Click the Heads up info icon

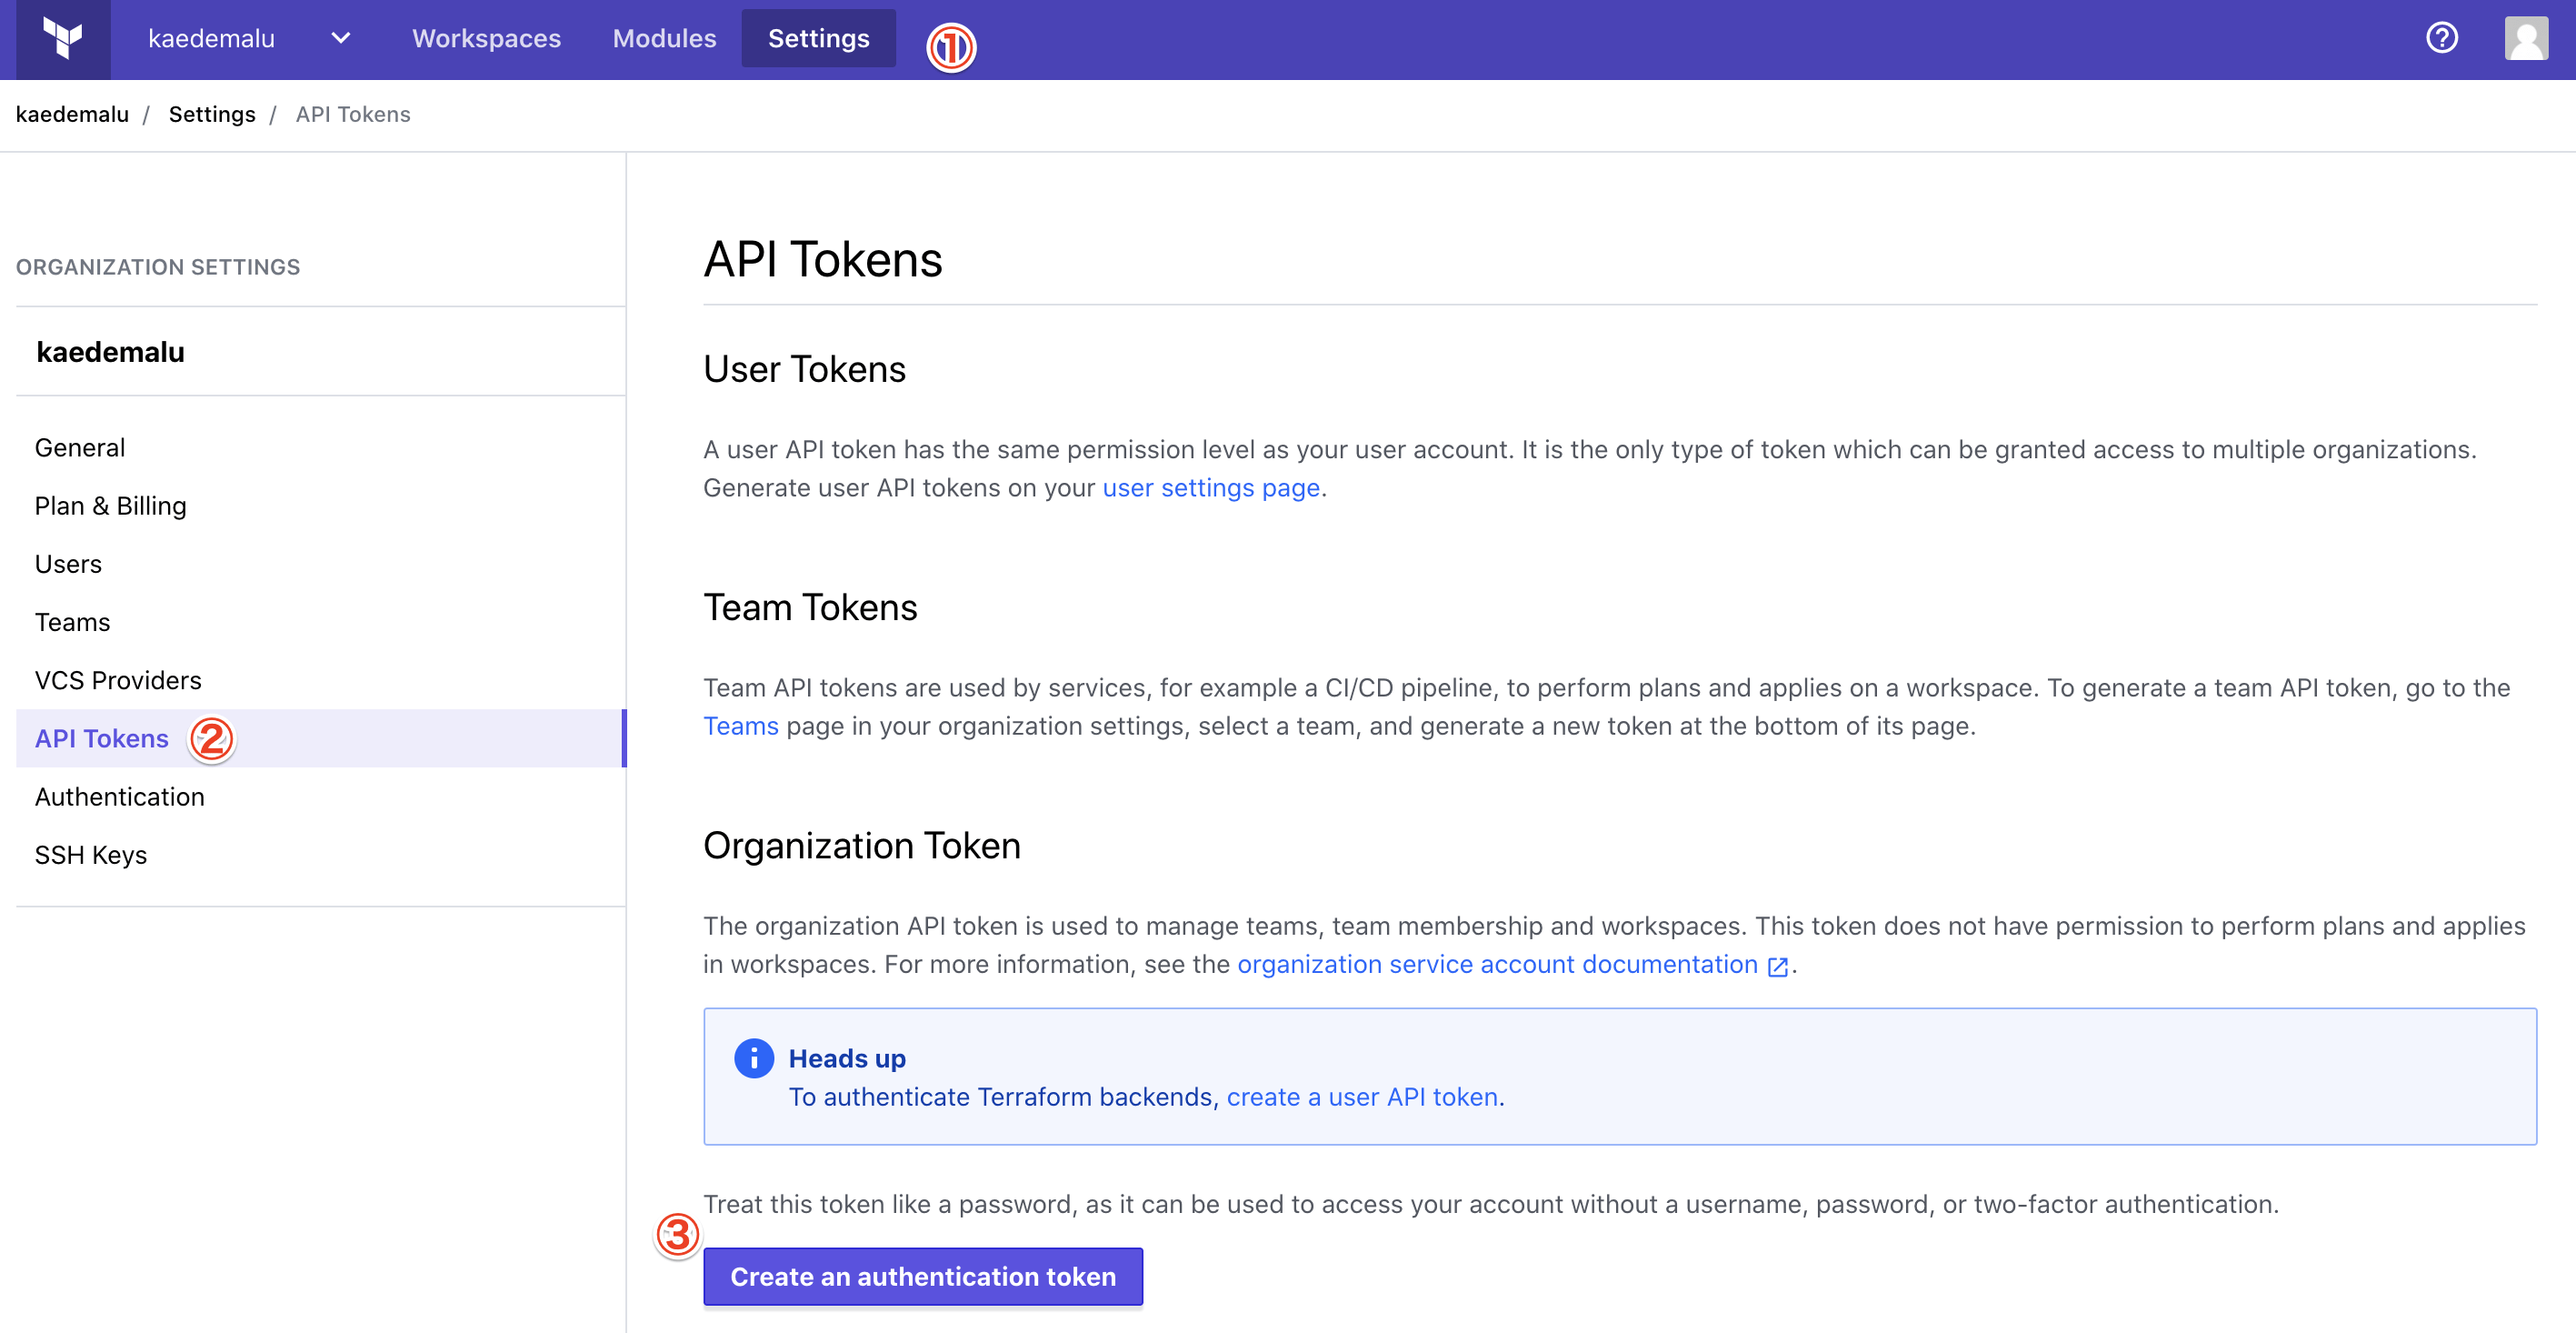click(x=753, y=1058)
